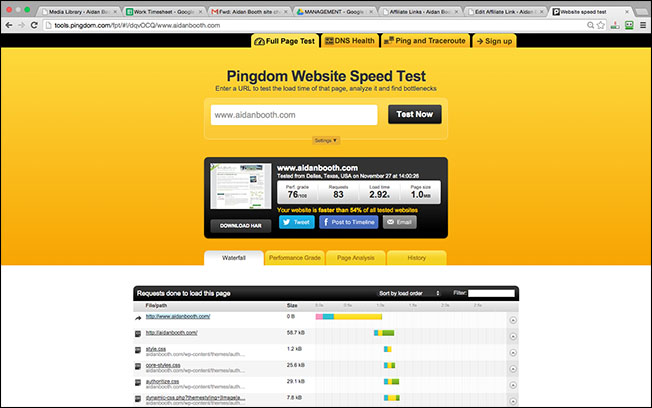
Task: Open the style.css file link
Action: pyautogui.click(x=156, y=349)
